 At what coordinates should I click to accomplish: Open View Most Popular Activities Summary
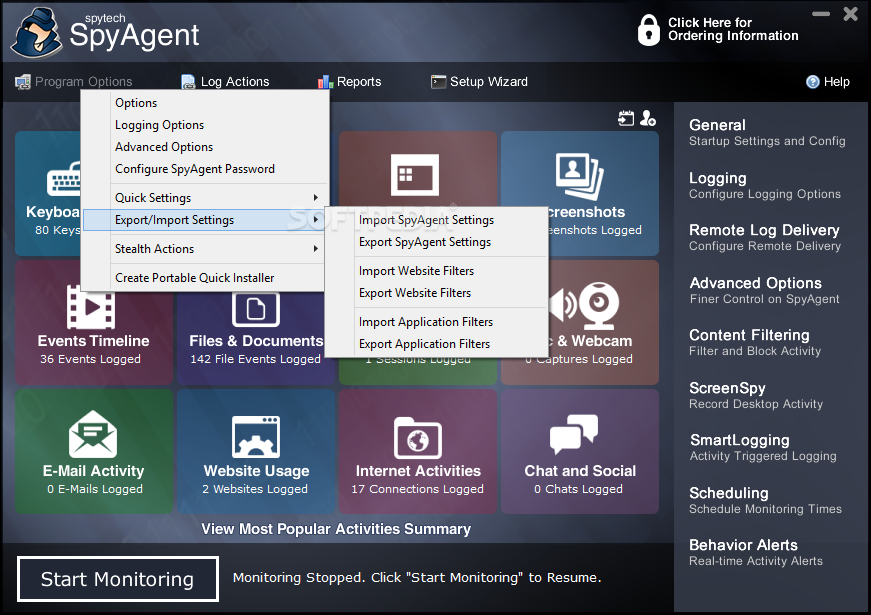(x=336, y=529)
